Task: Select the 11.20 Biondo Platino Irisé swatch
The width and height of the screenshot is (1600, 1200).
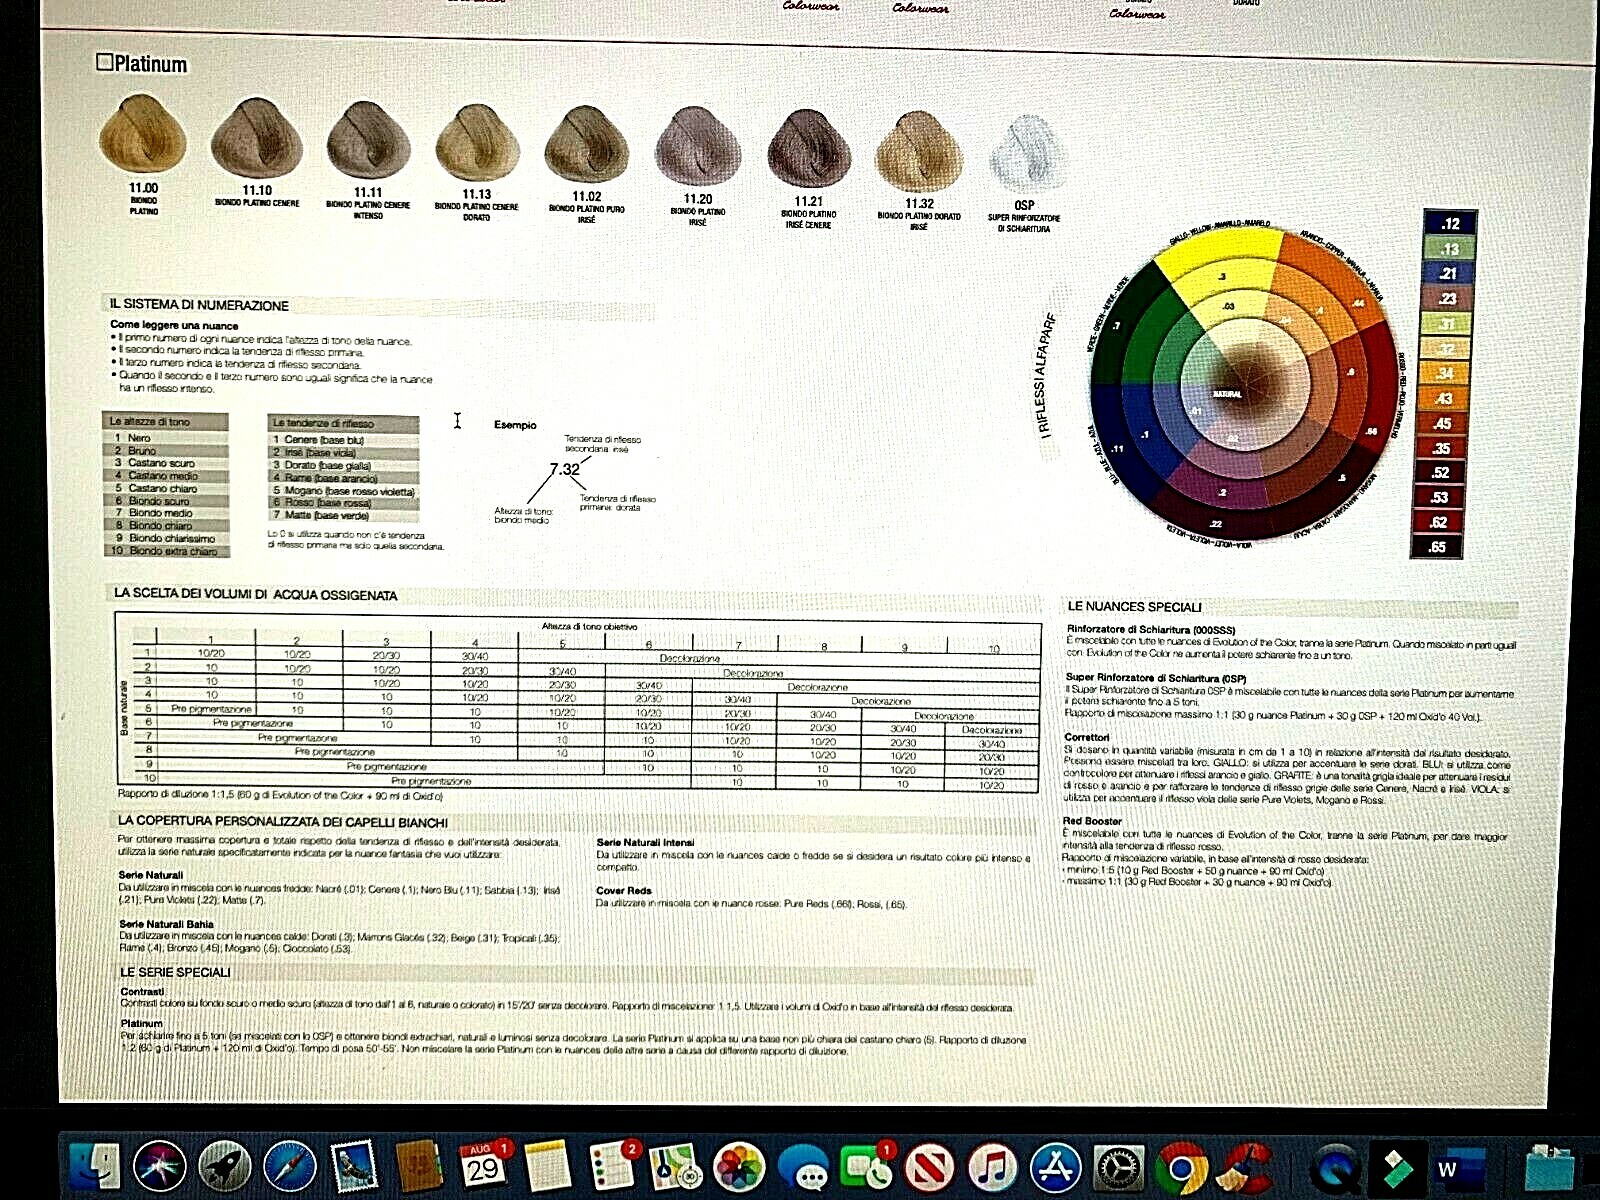Action: pos(697,148)
